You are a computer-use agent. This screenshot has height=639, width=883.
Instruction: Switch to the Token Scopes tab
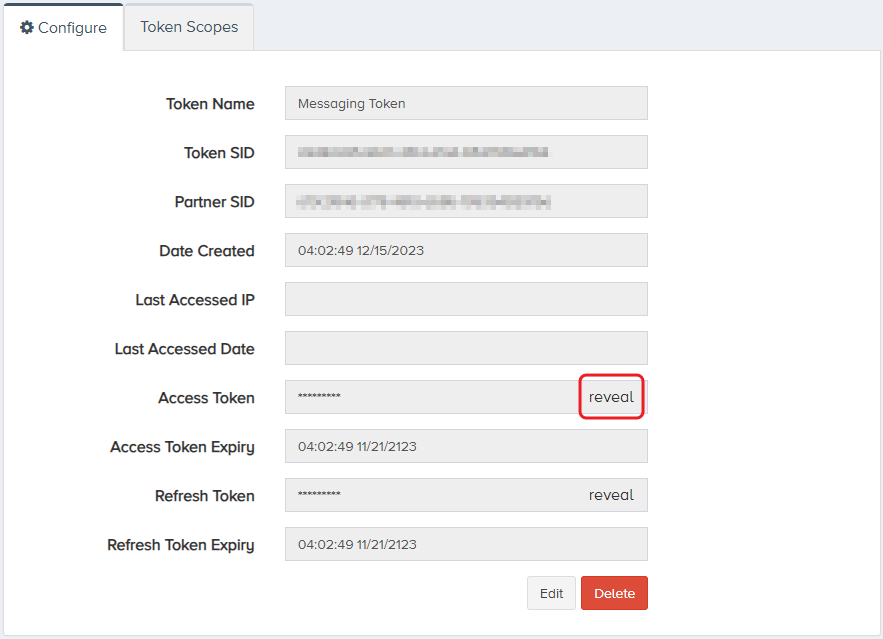click(x=189, y=27)
